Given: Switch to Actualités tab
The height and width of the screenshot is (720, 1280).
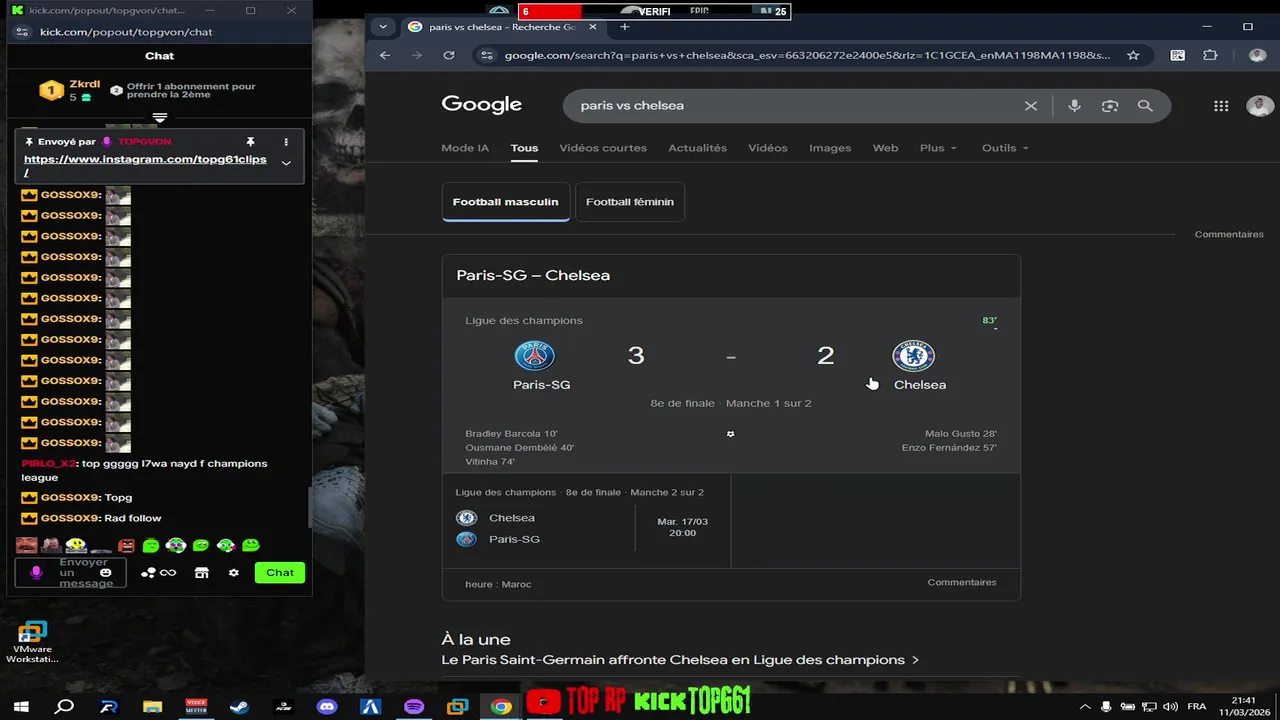Looking at the screenshot, I should (x=697, y=148).
